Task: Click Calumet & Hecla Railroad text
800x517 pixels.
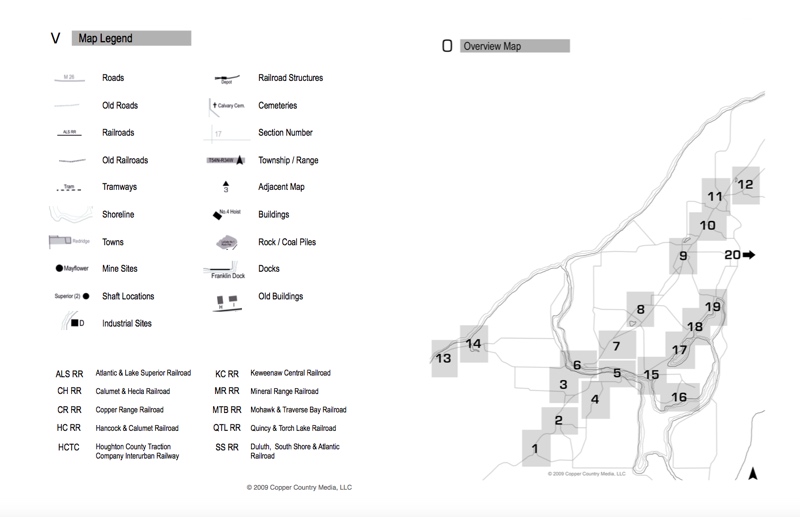Action: pyautogui.click(x=133, y=391)
